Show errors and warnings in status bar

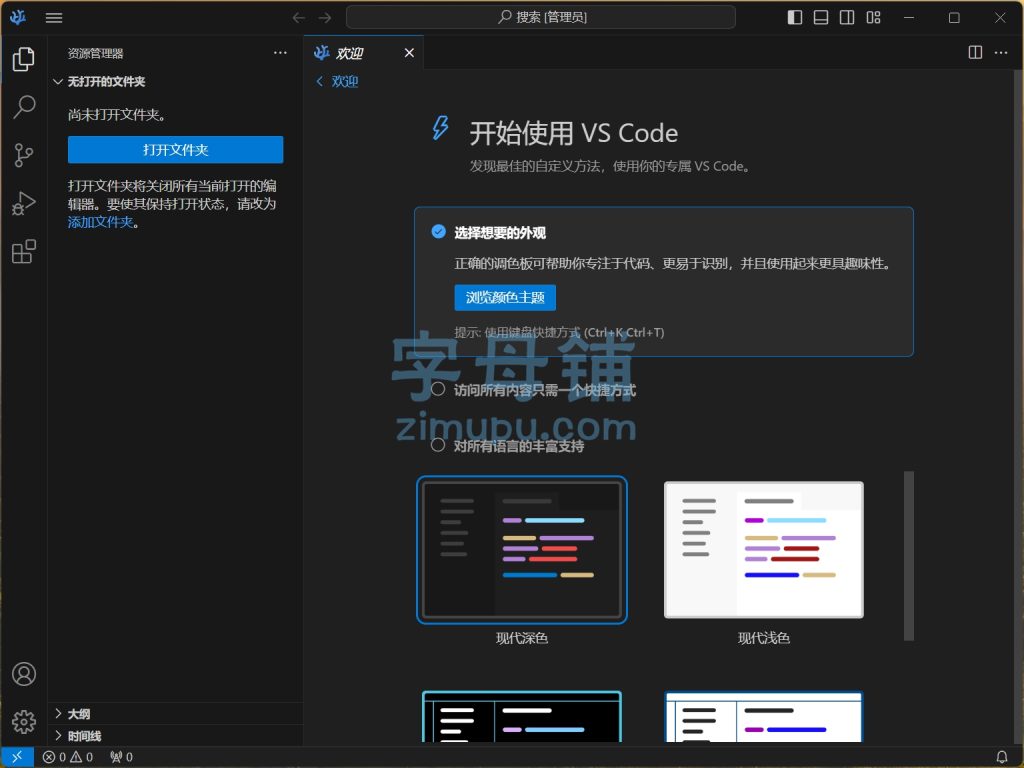(x=68, y=757)
